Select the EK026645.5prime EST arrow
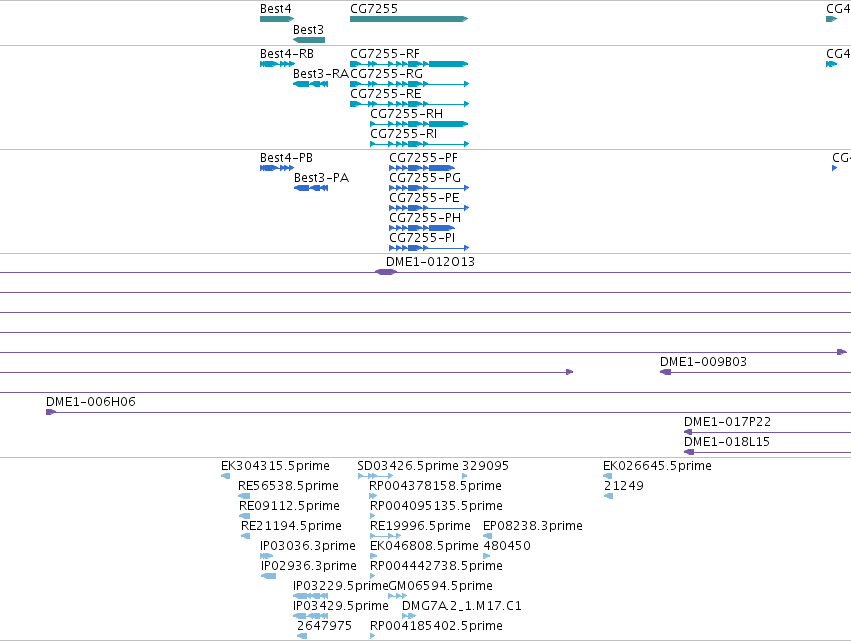This screenshot has width=851, height=641. 608,476
